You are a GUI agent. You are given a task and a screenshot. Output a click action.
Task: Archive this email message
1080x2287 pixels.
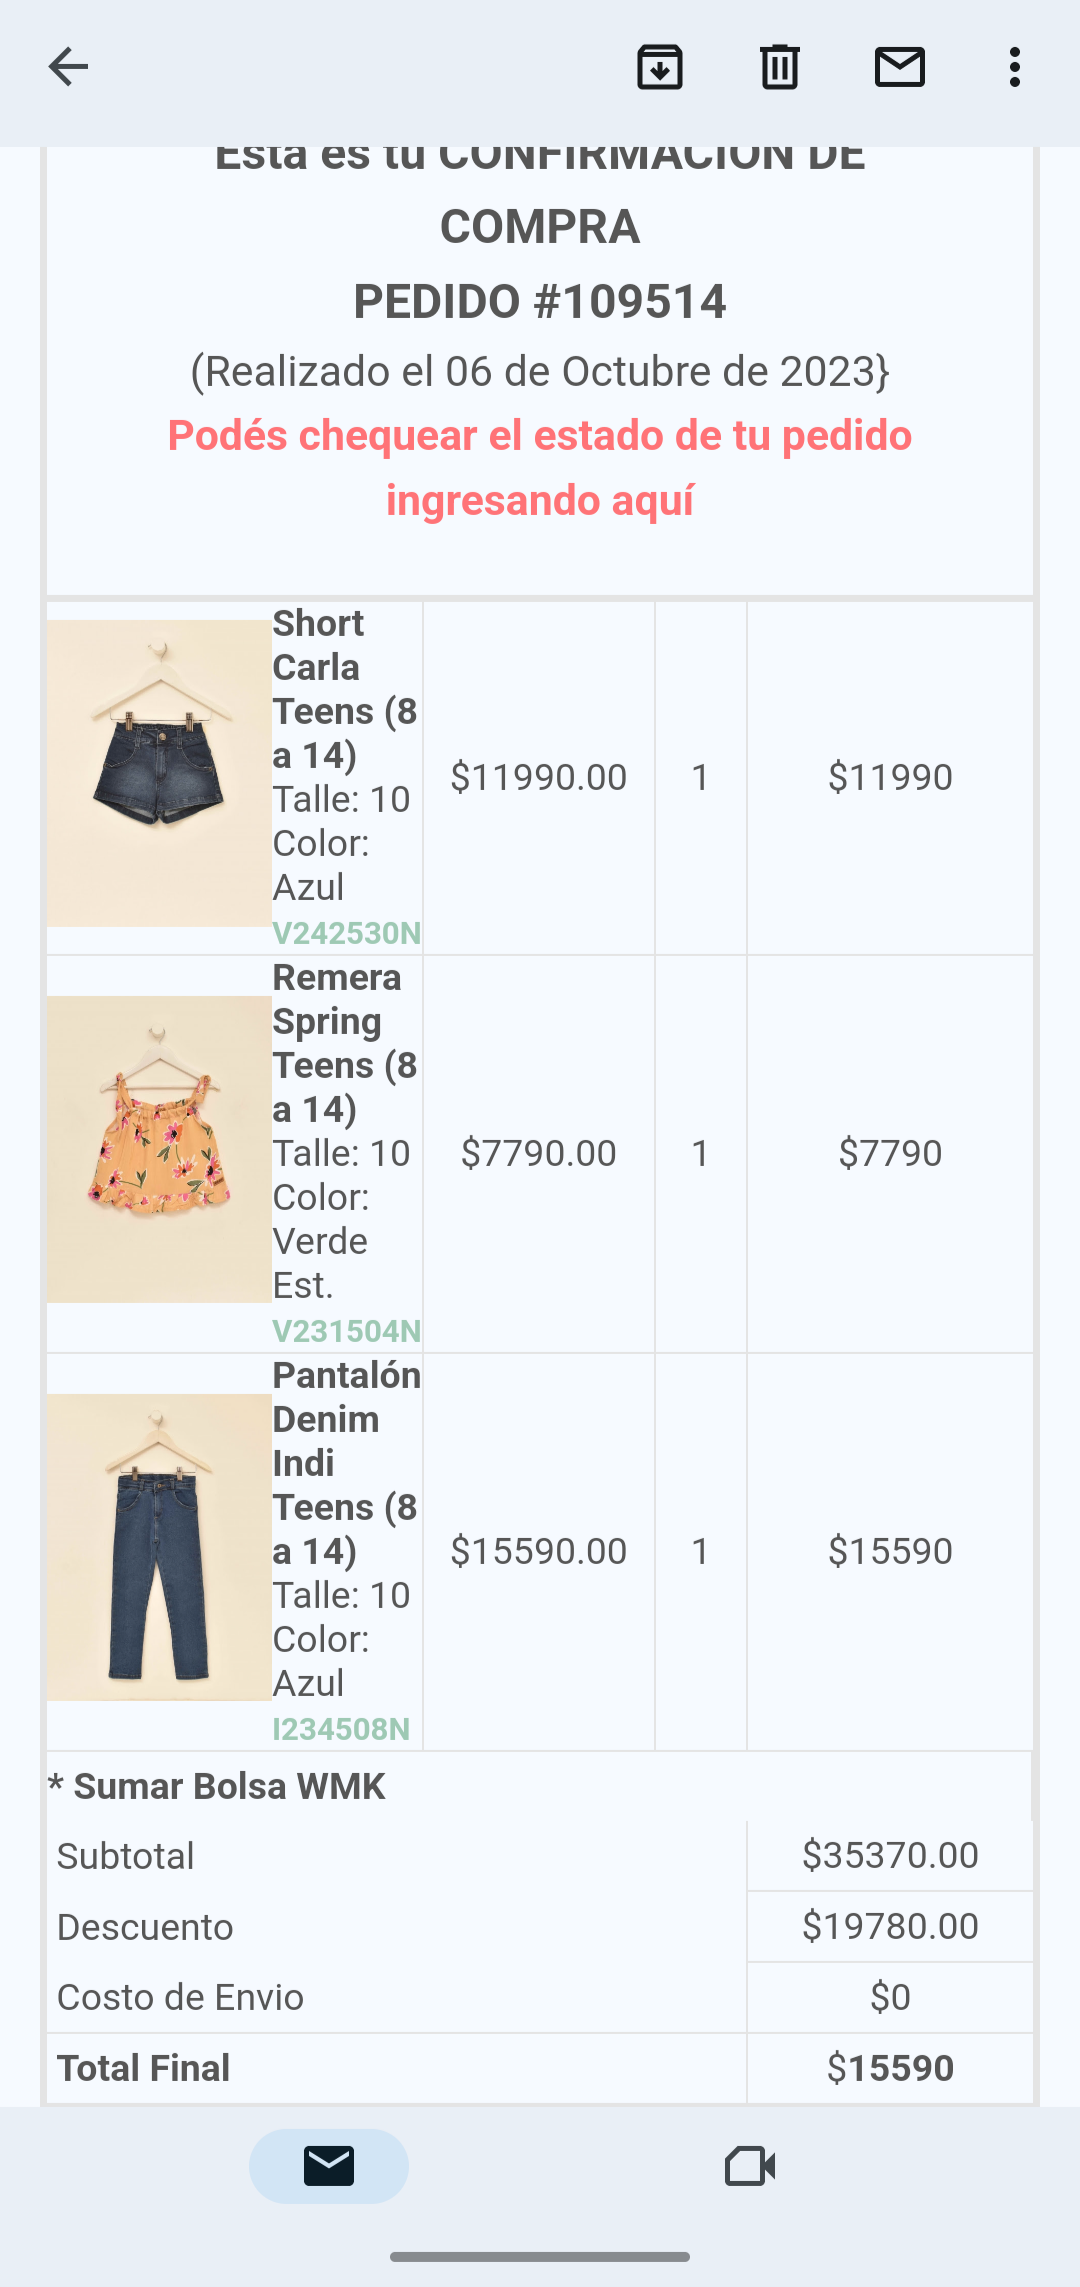click(660, 67)
